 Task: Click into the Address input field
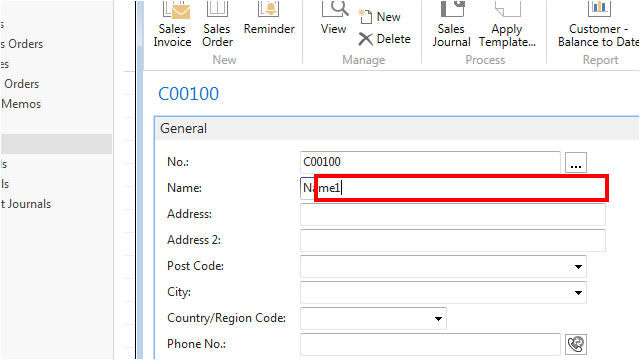coord(453,215)
